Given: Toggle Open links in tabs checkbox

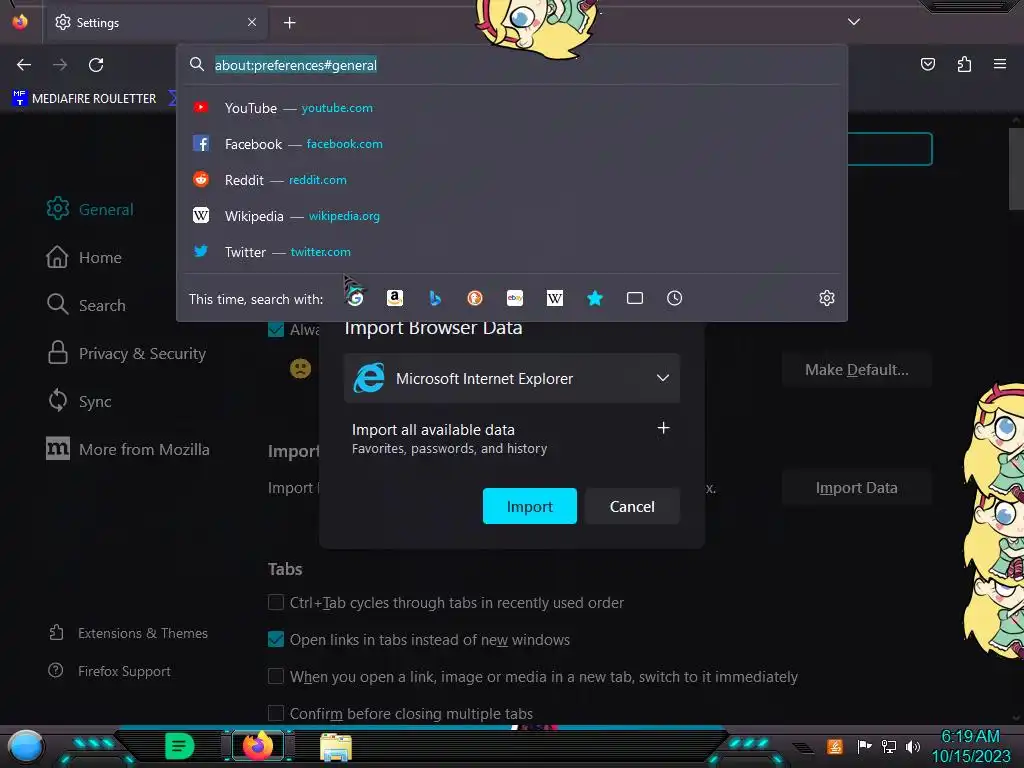Looking at the screenshot, I should coord(276,639).
